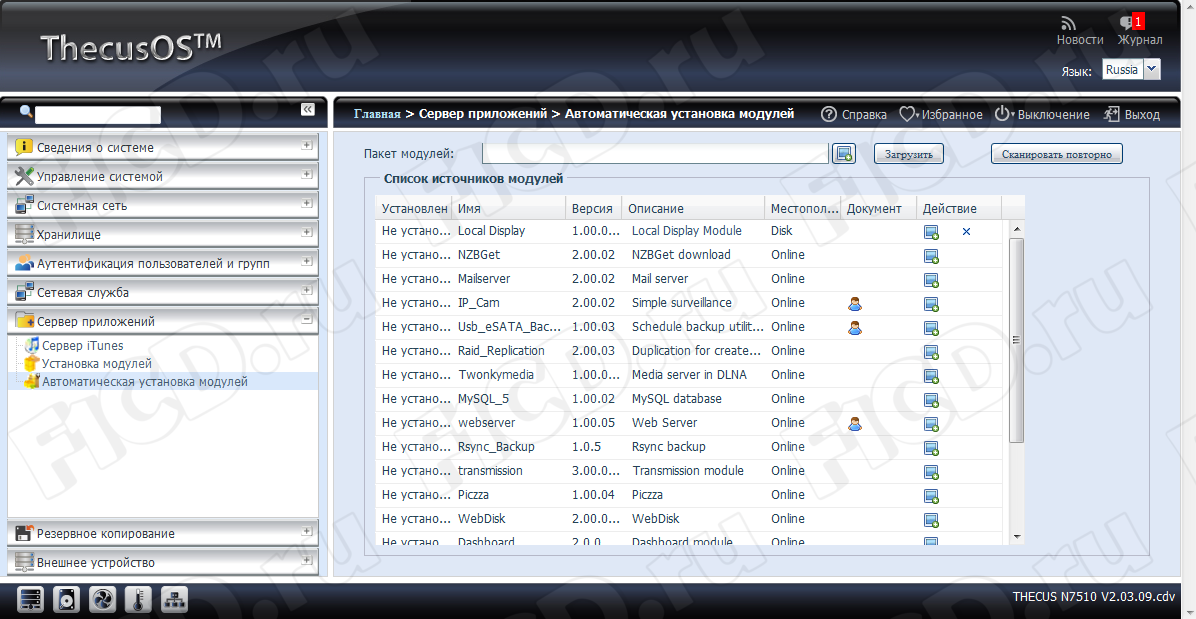Delete the Local Display module with X icon

pyautogui.click(x=966, y=231)
